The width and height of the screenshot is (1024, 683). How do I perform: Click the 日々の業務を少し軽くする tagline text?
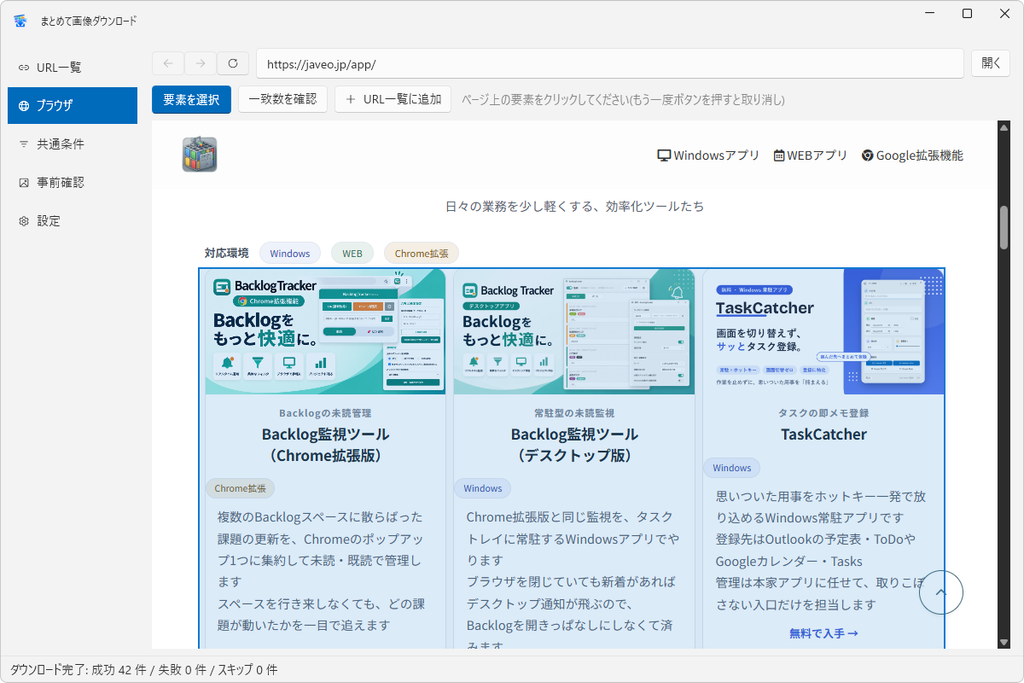575,206
